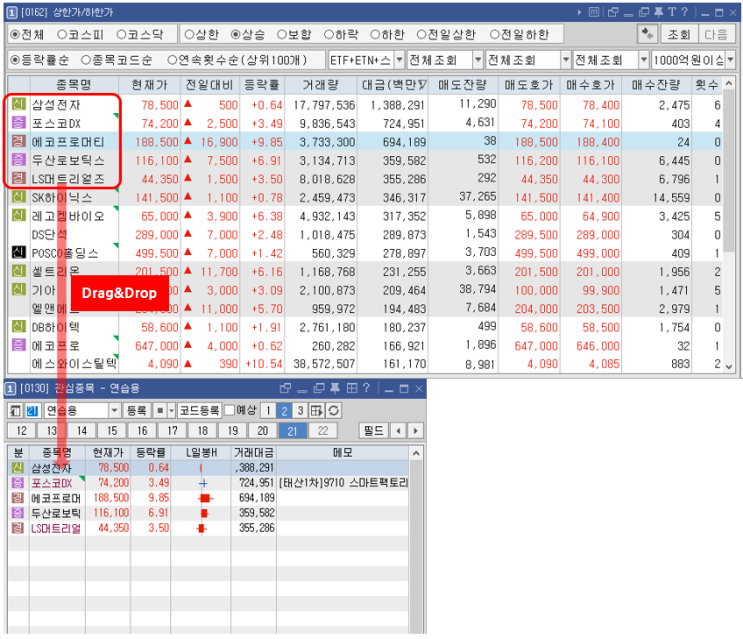Viewport: 743px width, 639px height.
Task: Click the play arrow in 0162 title bar
Action: [x=579, y=12]
